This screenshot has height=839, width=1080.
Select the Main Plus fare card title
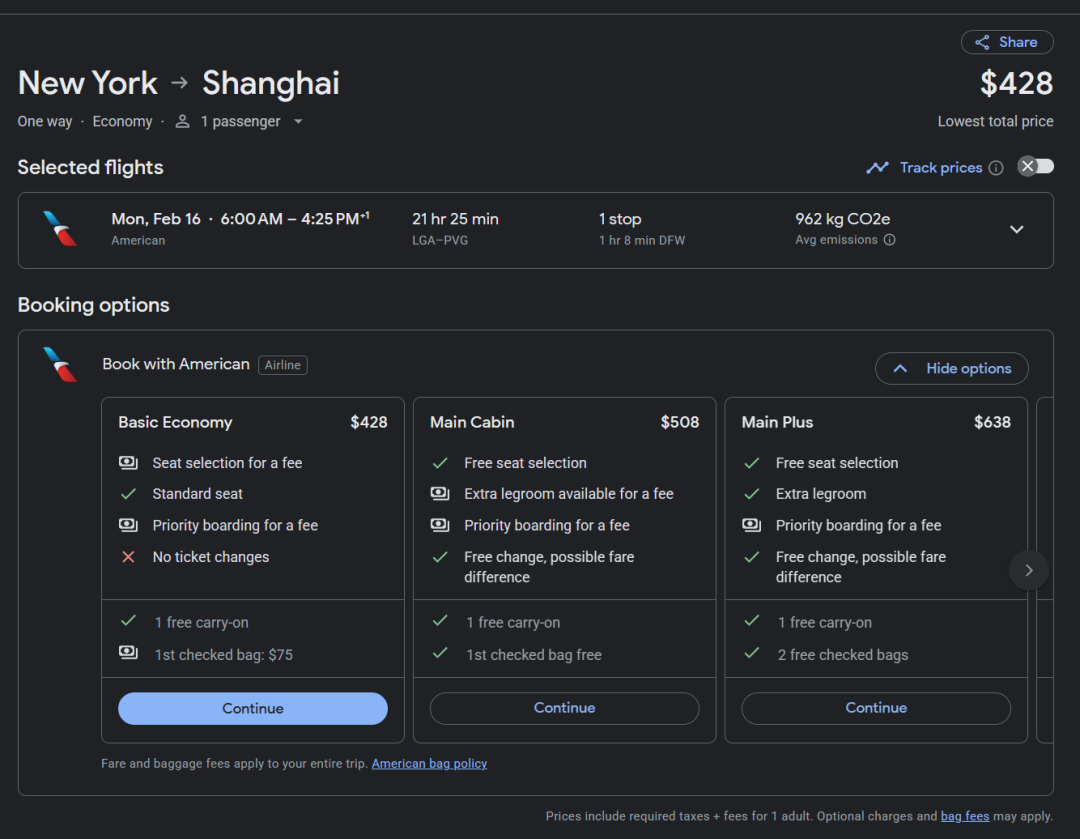[x=777, y=422]
